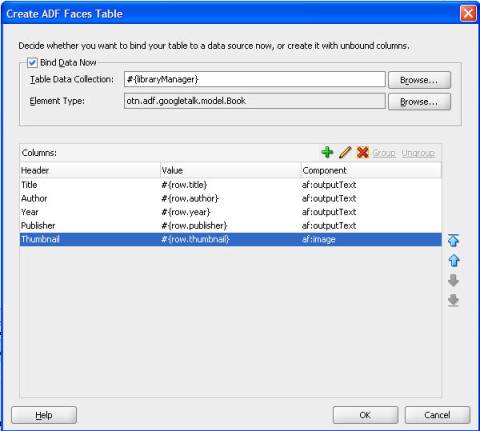Move selected column down one arrow
Viewport: 480px width, 431px height.
(x=453, y=280)
